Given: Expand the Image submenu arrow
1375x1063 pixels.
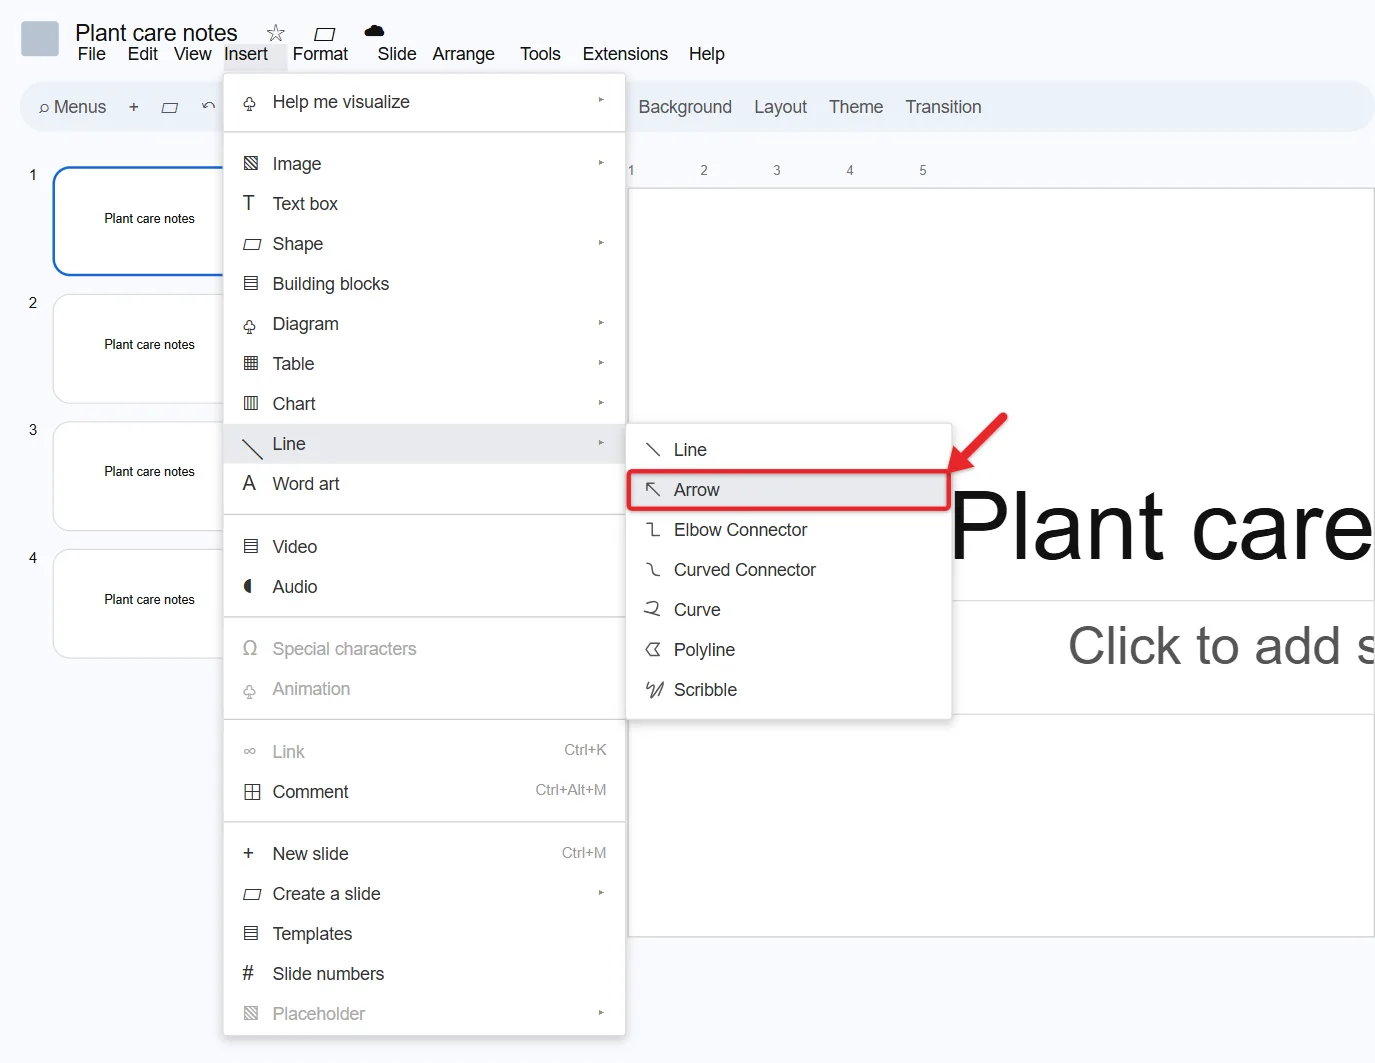Looking at the screenshot, I should [x=601, y=162].
